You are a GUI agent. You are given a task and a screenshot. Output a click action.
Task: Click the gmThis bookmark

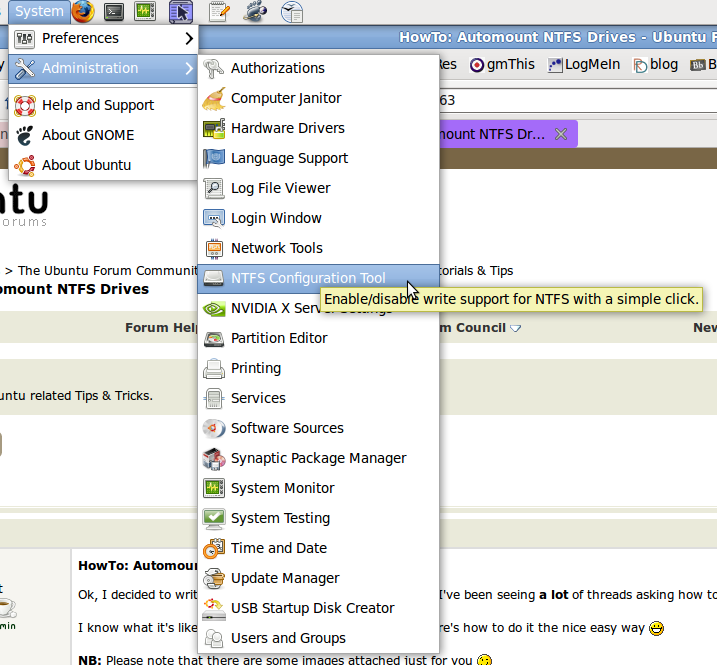pyautogui.click(x=502, y=64)
